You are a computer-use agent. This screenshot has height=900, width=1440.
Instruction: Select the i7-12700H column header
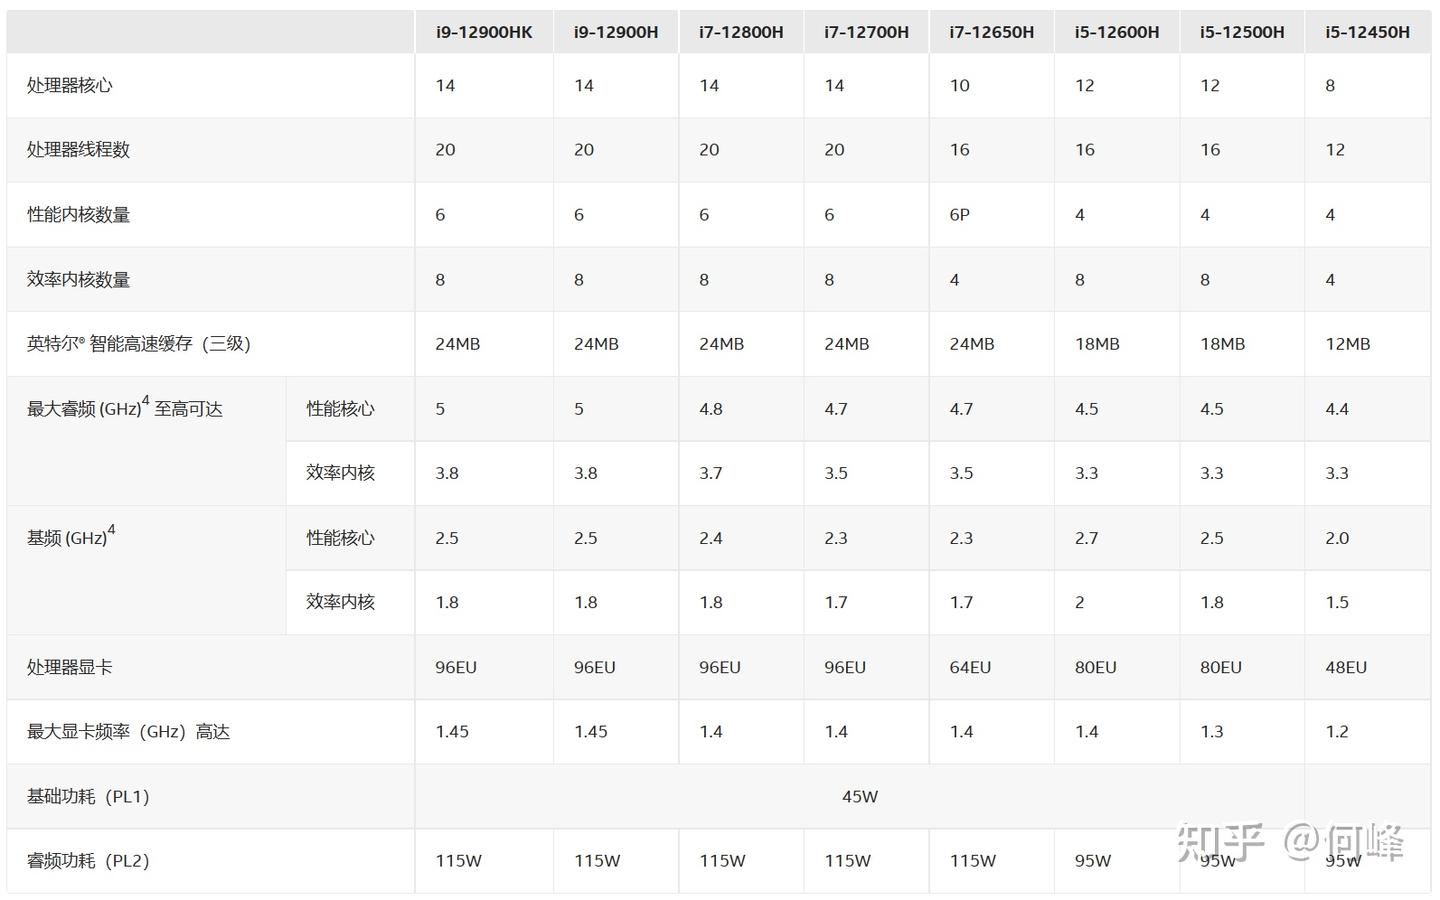click(866, 32)
